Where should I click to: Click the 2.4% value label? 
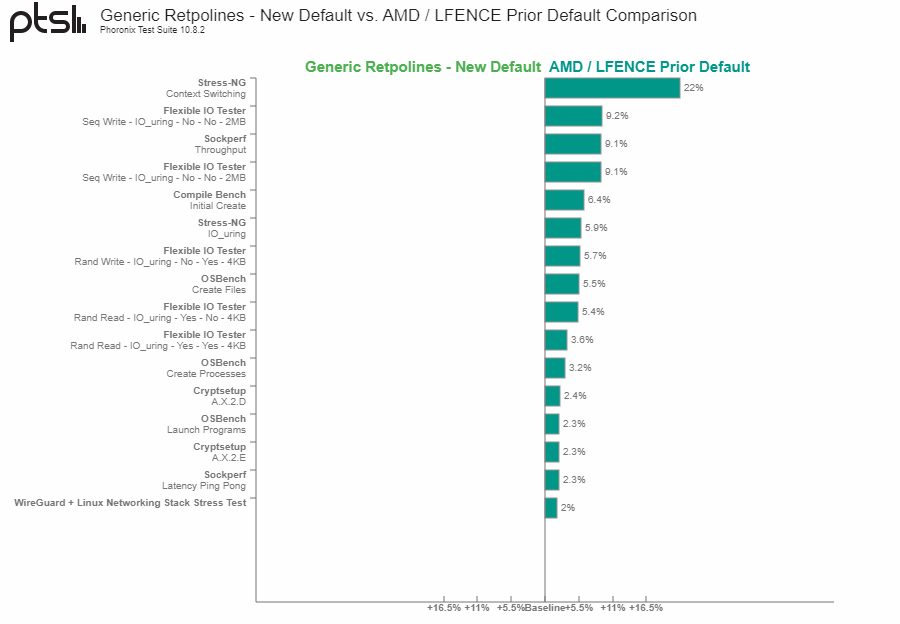tap(575, 396)
